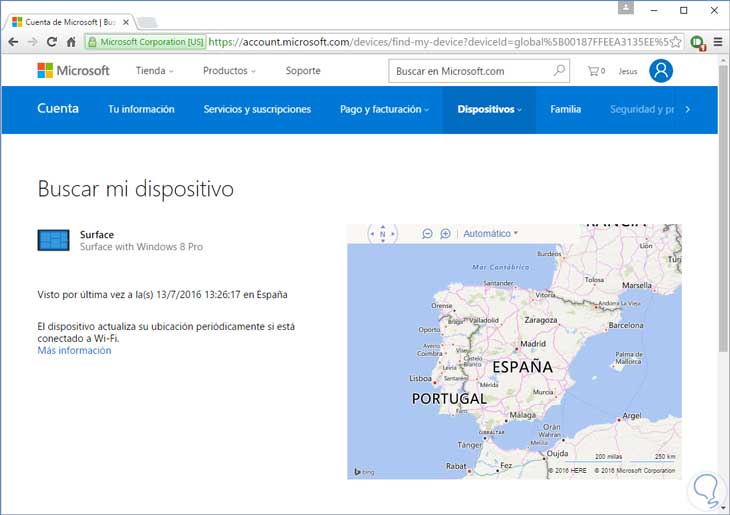Click the Jesus account name
Viewport: 730px width, 515px height.
pyautogui.click(x=628, y=71)
